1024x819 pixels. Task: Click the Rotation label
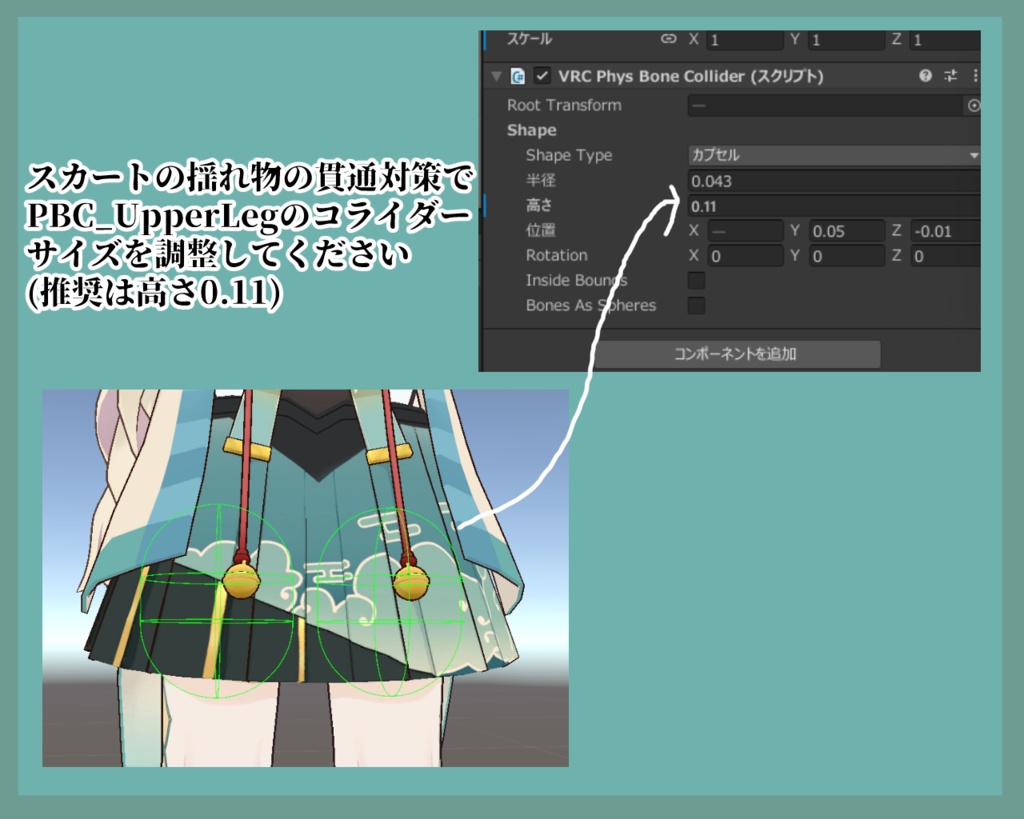click(x=556, y=255)
